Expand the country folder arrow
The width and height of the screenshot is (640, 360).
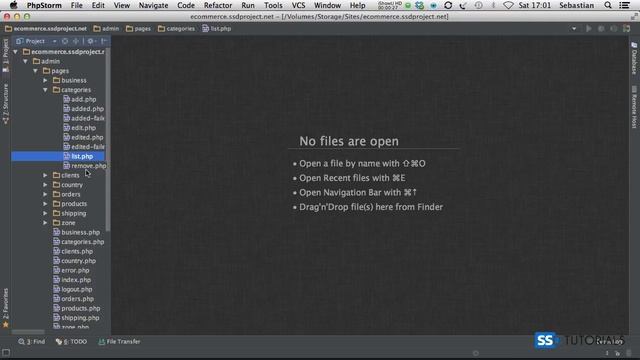[45, 185]
